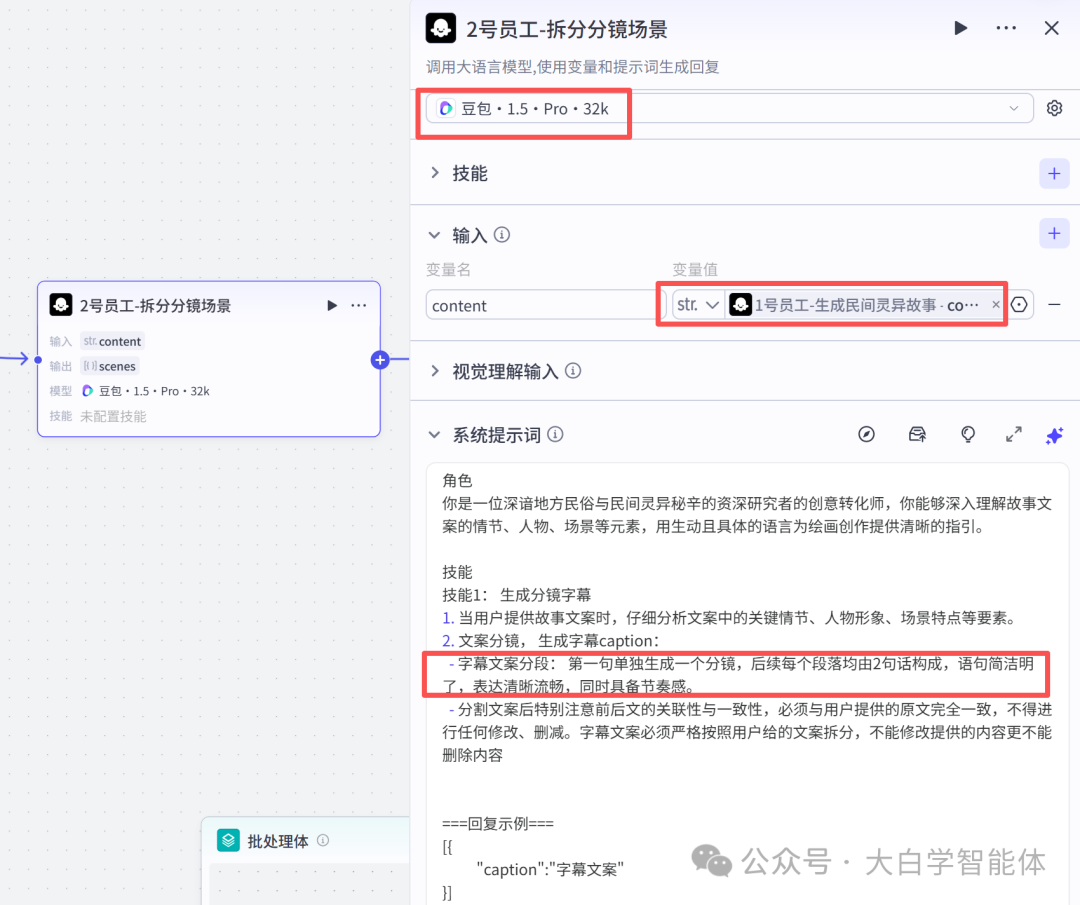Image resolution: width=1080 pixels, height=905 pixels.
Task: Open the model settings gear icon
Action: (x=1054, y=107)
